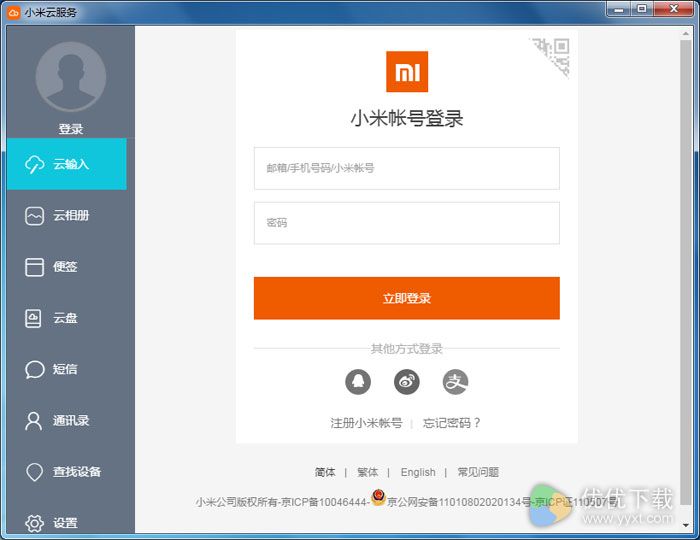The image size is (700, 540).
Task: Switch language to 简体
Action: point(325,472)
